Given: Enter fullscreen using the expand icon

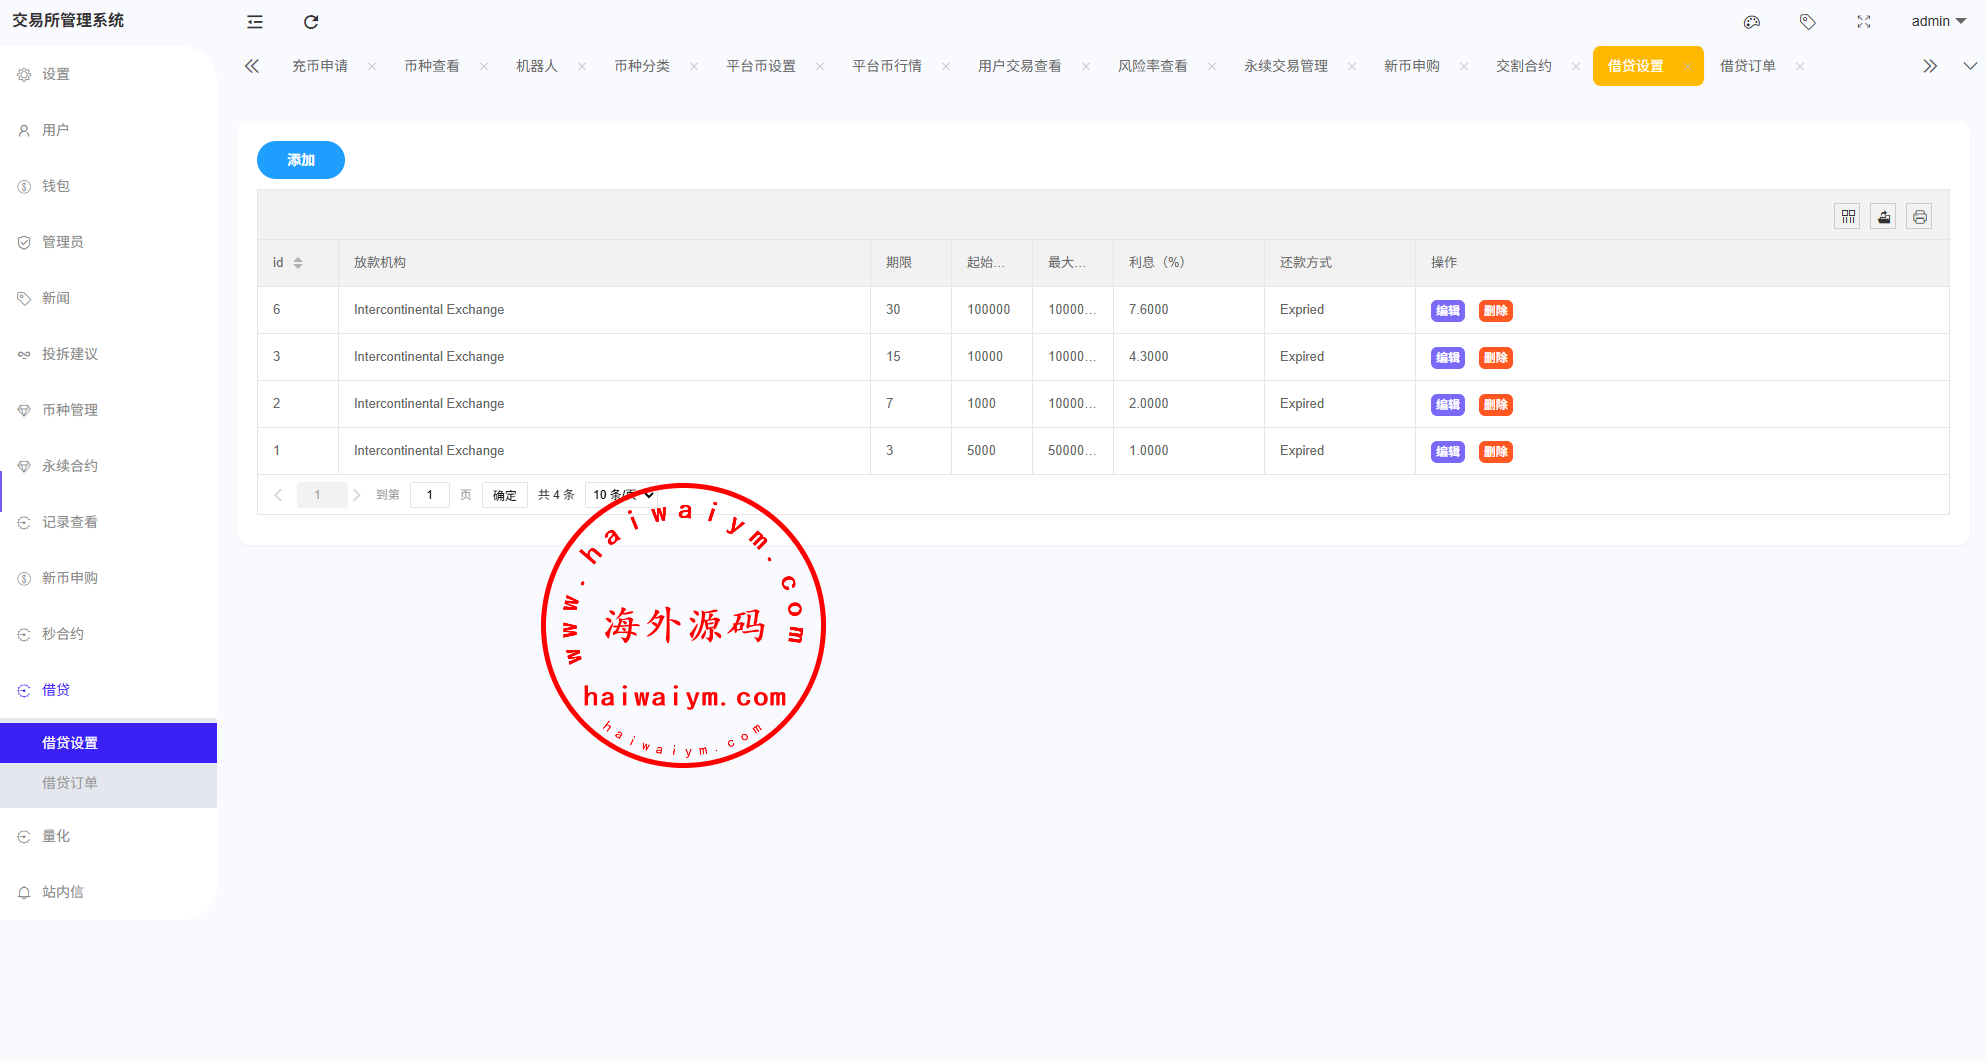Looking at the screenshot, I should (x=1863, y=22).
